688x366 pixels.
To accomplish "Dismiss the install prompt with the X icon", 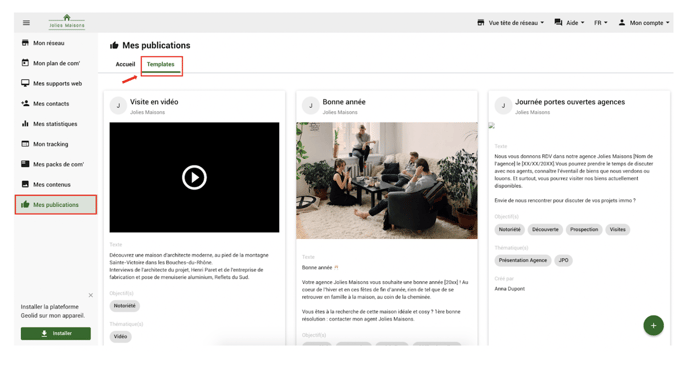I will pyautogui.click(x=90, y=295).
